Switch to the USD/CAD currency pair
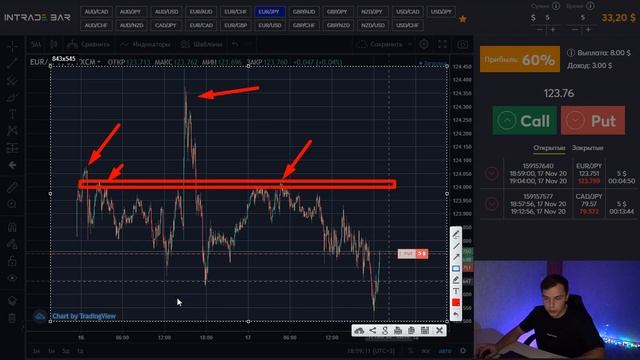 click(407, 12)
